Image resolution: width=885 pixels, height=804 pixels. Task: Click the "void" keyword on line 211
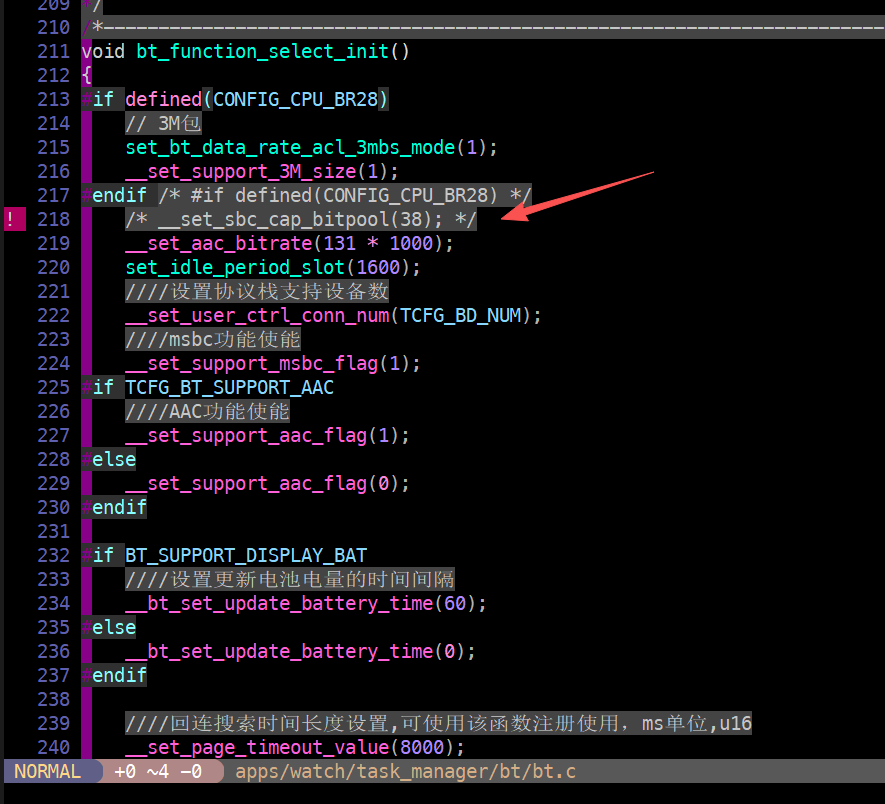pos(103,51)
